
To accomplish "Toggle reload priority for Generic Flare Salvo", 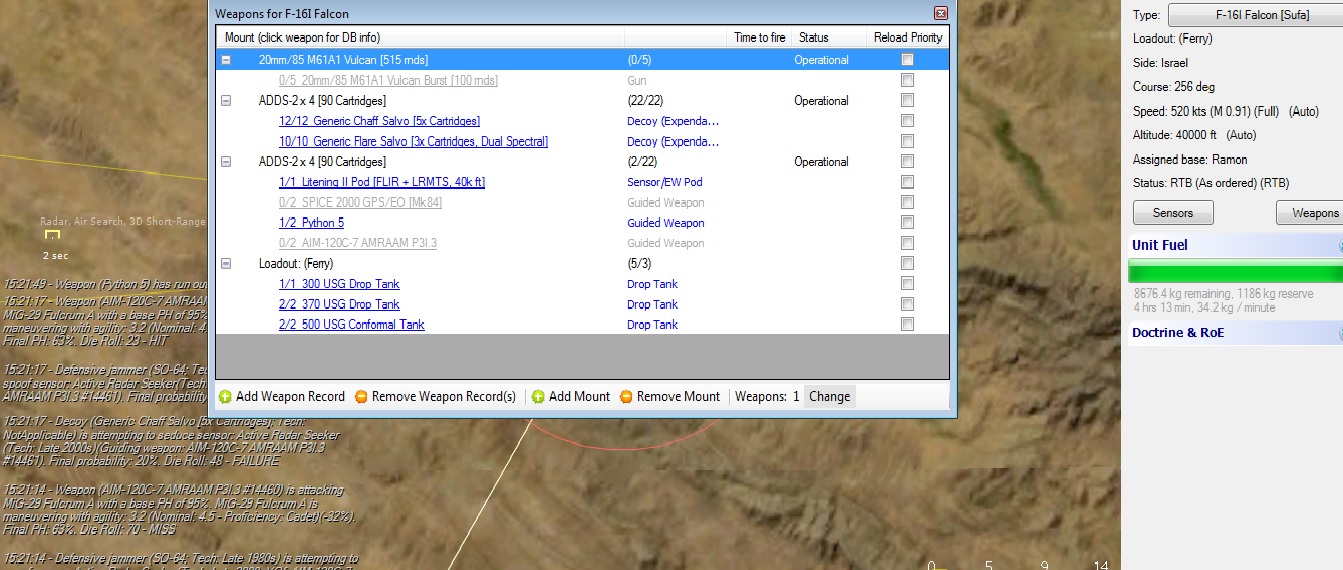I will [907, 141].
